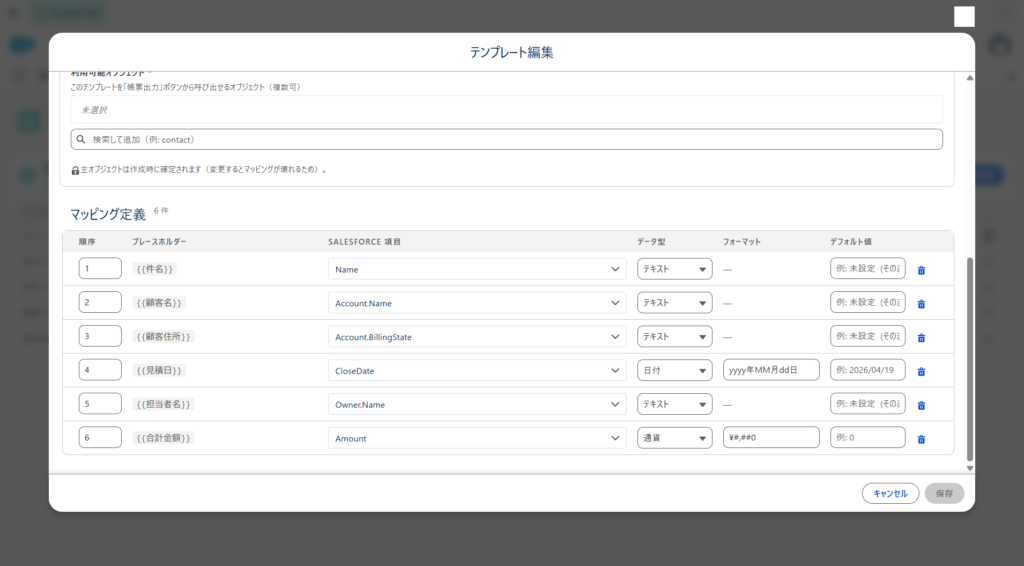Click the マッピング定義 section heading
Viewport: 1024px width, 566px height.
(108, 214)
